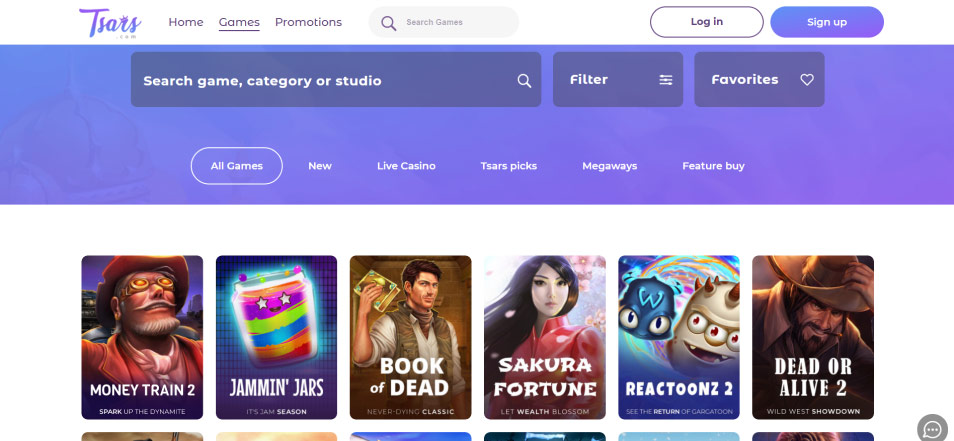Switch to the Feature buy tab
Screen dimensions: 954x441
click(713, 165)
